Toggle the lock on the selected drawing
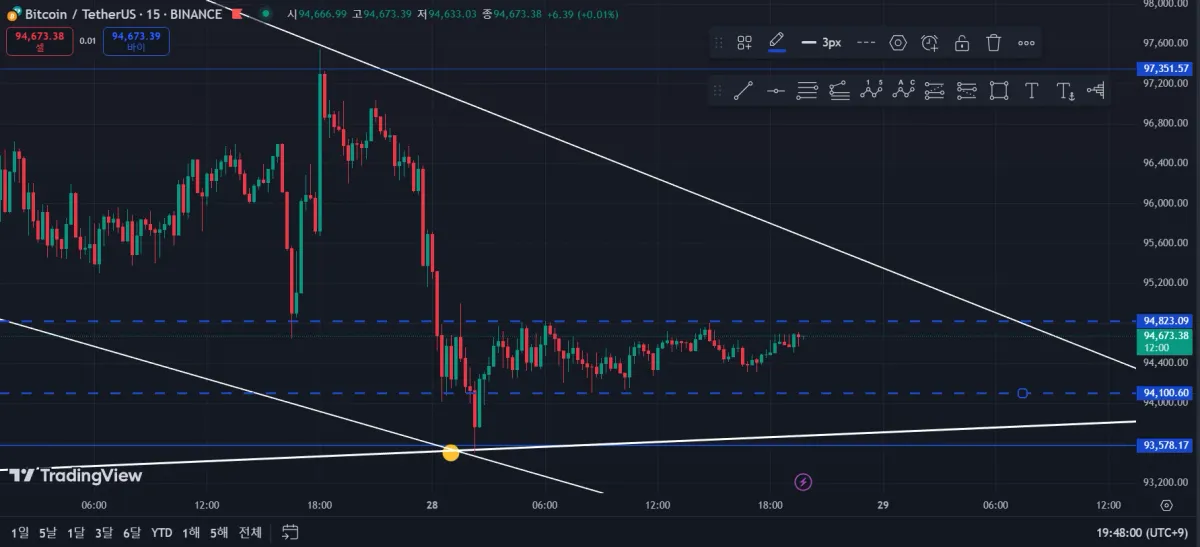 (x=961, y=43)
